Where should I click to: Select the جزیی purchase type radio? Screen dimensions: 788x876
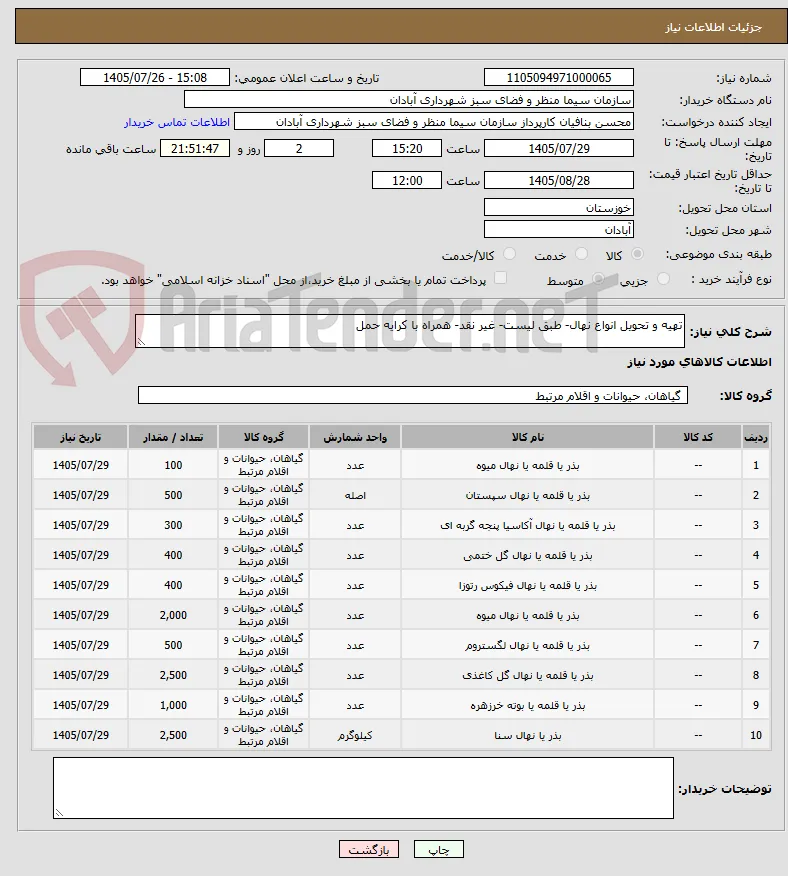click(663, 278)
